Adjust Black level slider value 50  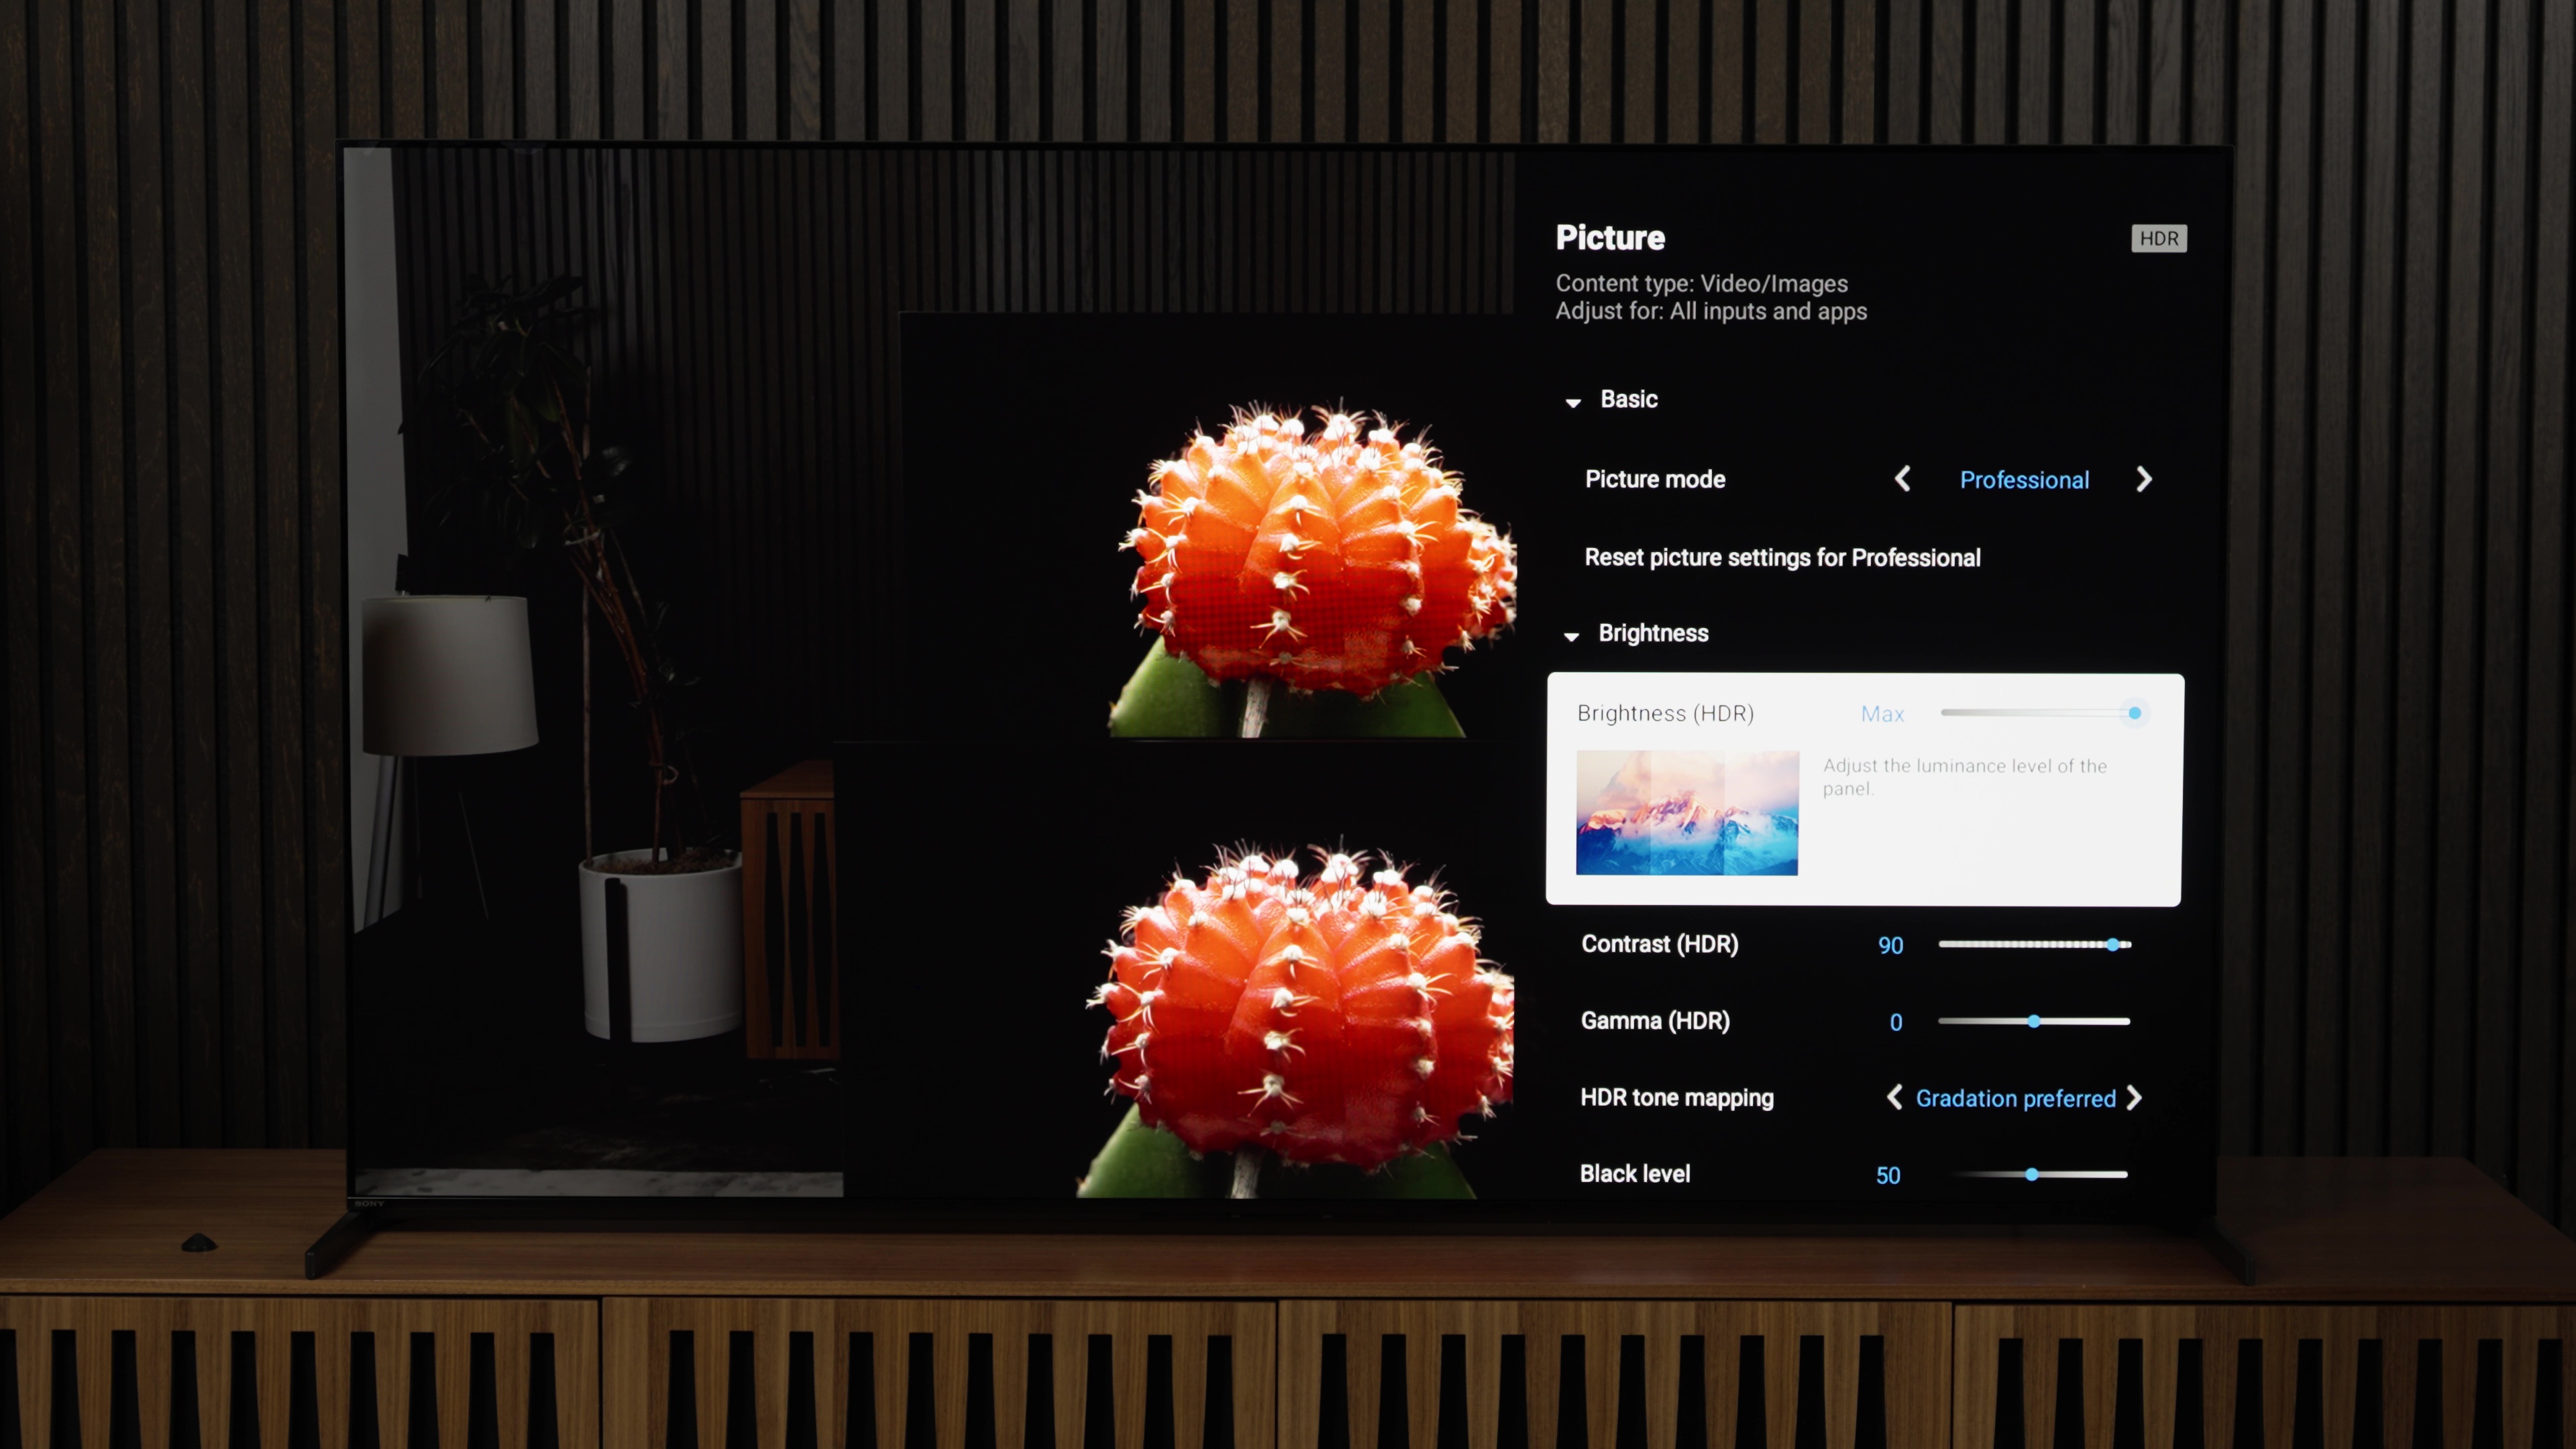(x=2033, y=1173)
